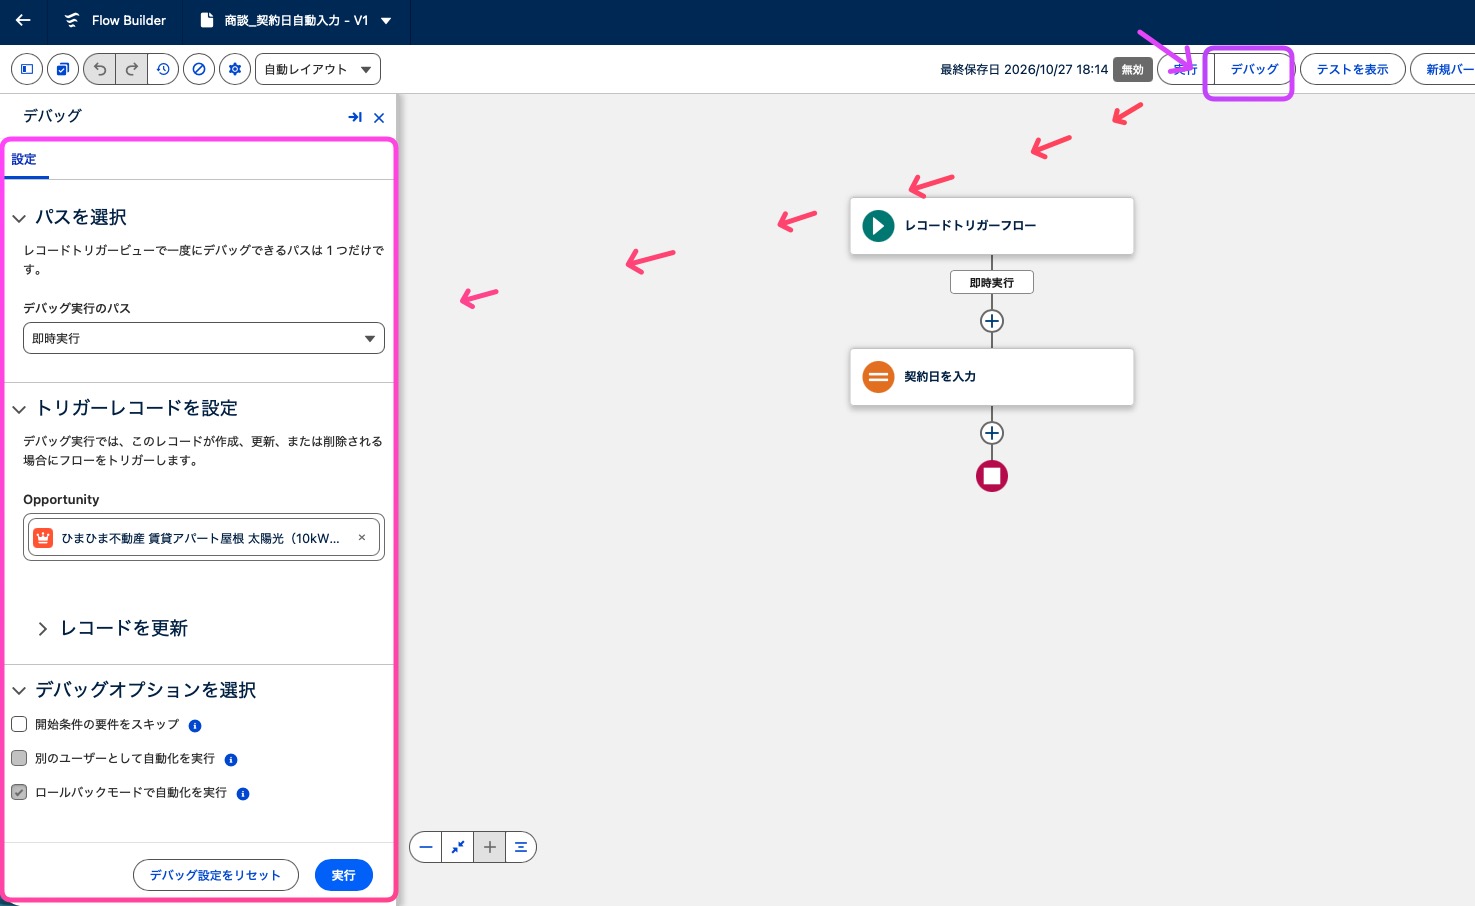The image size is (1475, 906).
Task: Enable 開始条件の要件をスキップ checkbox
Action: click(x=19, y=724)
